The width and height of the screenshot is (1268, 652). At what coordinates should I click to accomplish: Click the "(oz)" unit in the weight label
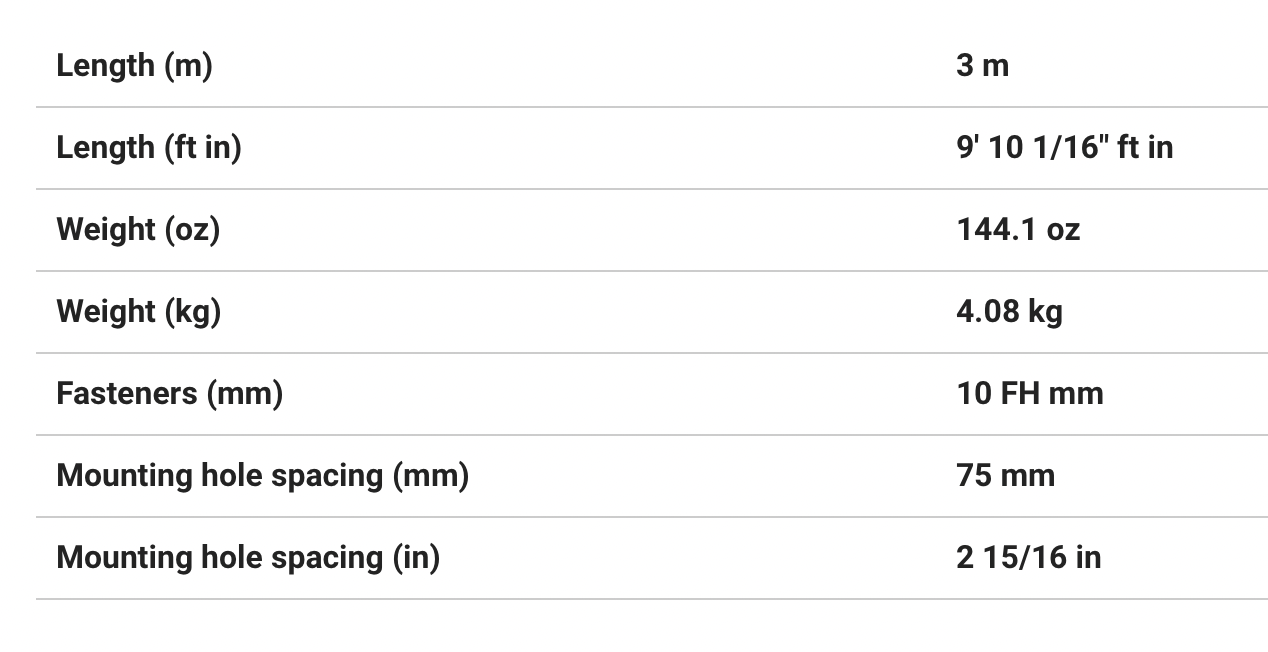[193, 230]
